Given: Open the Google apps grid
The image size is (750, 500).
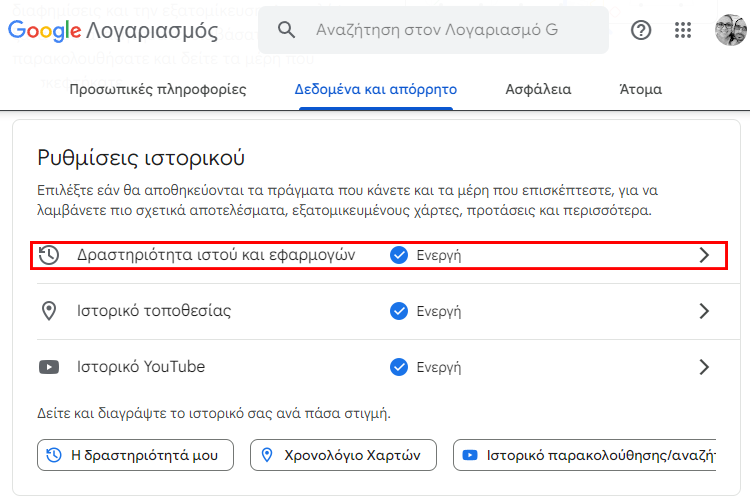Looking at the screenshot, I should [x=683, y=30].
